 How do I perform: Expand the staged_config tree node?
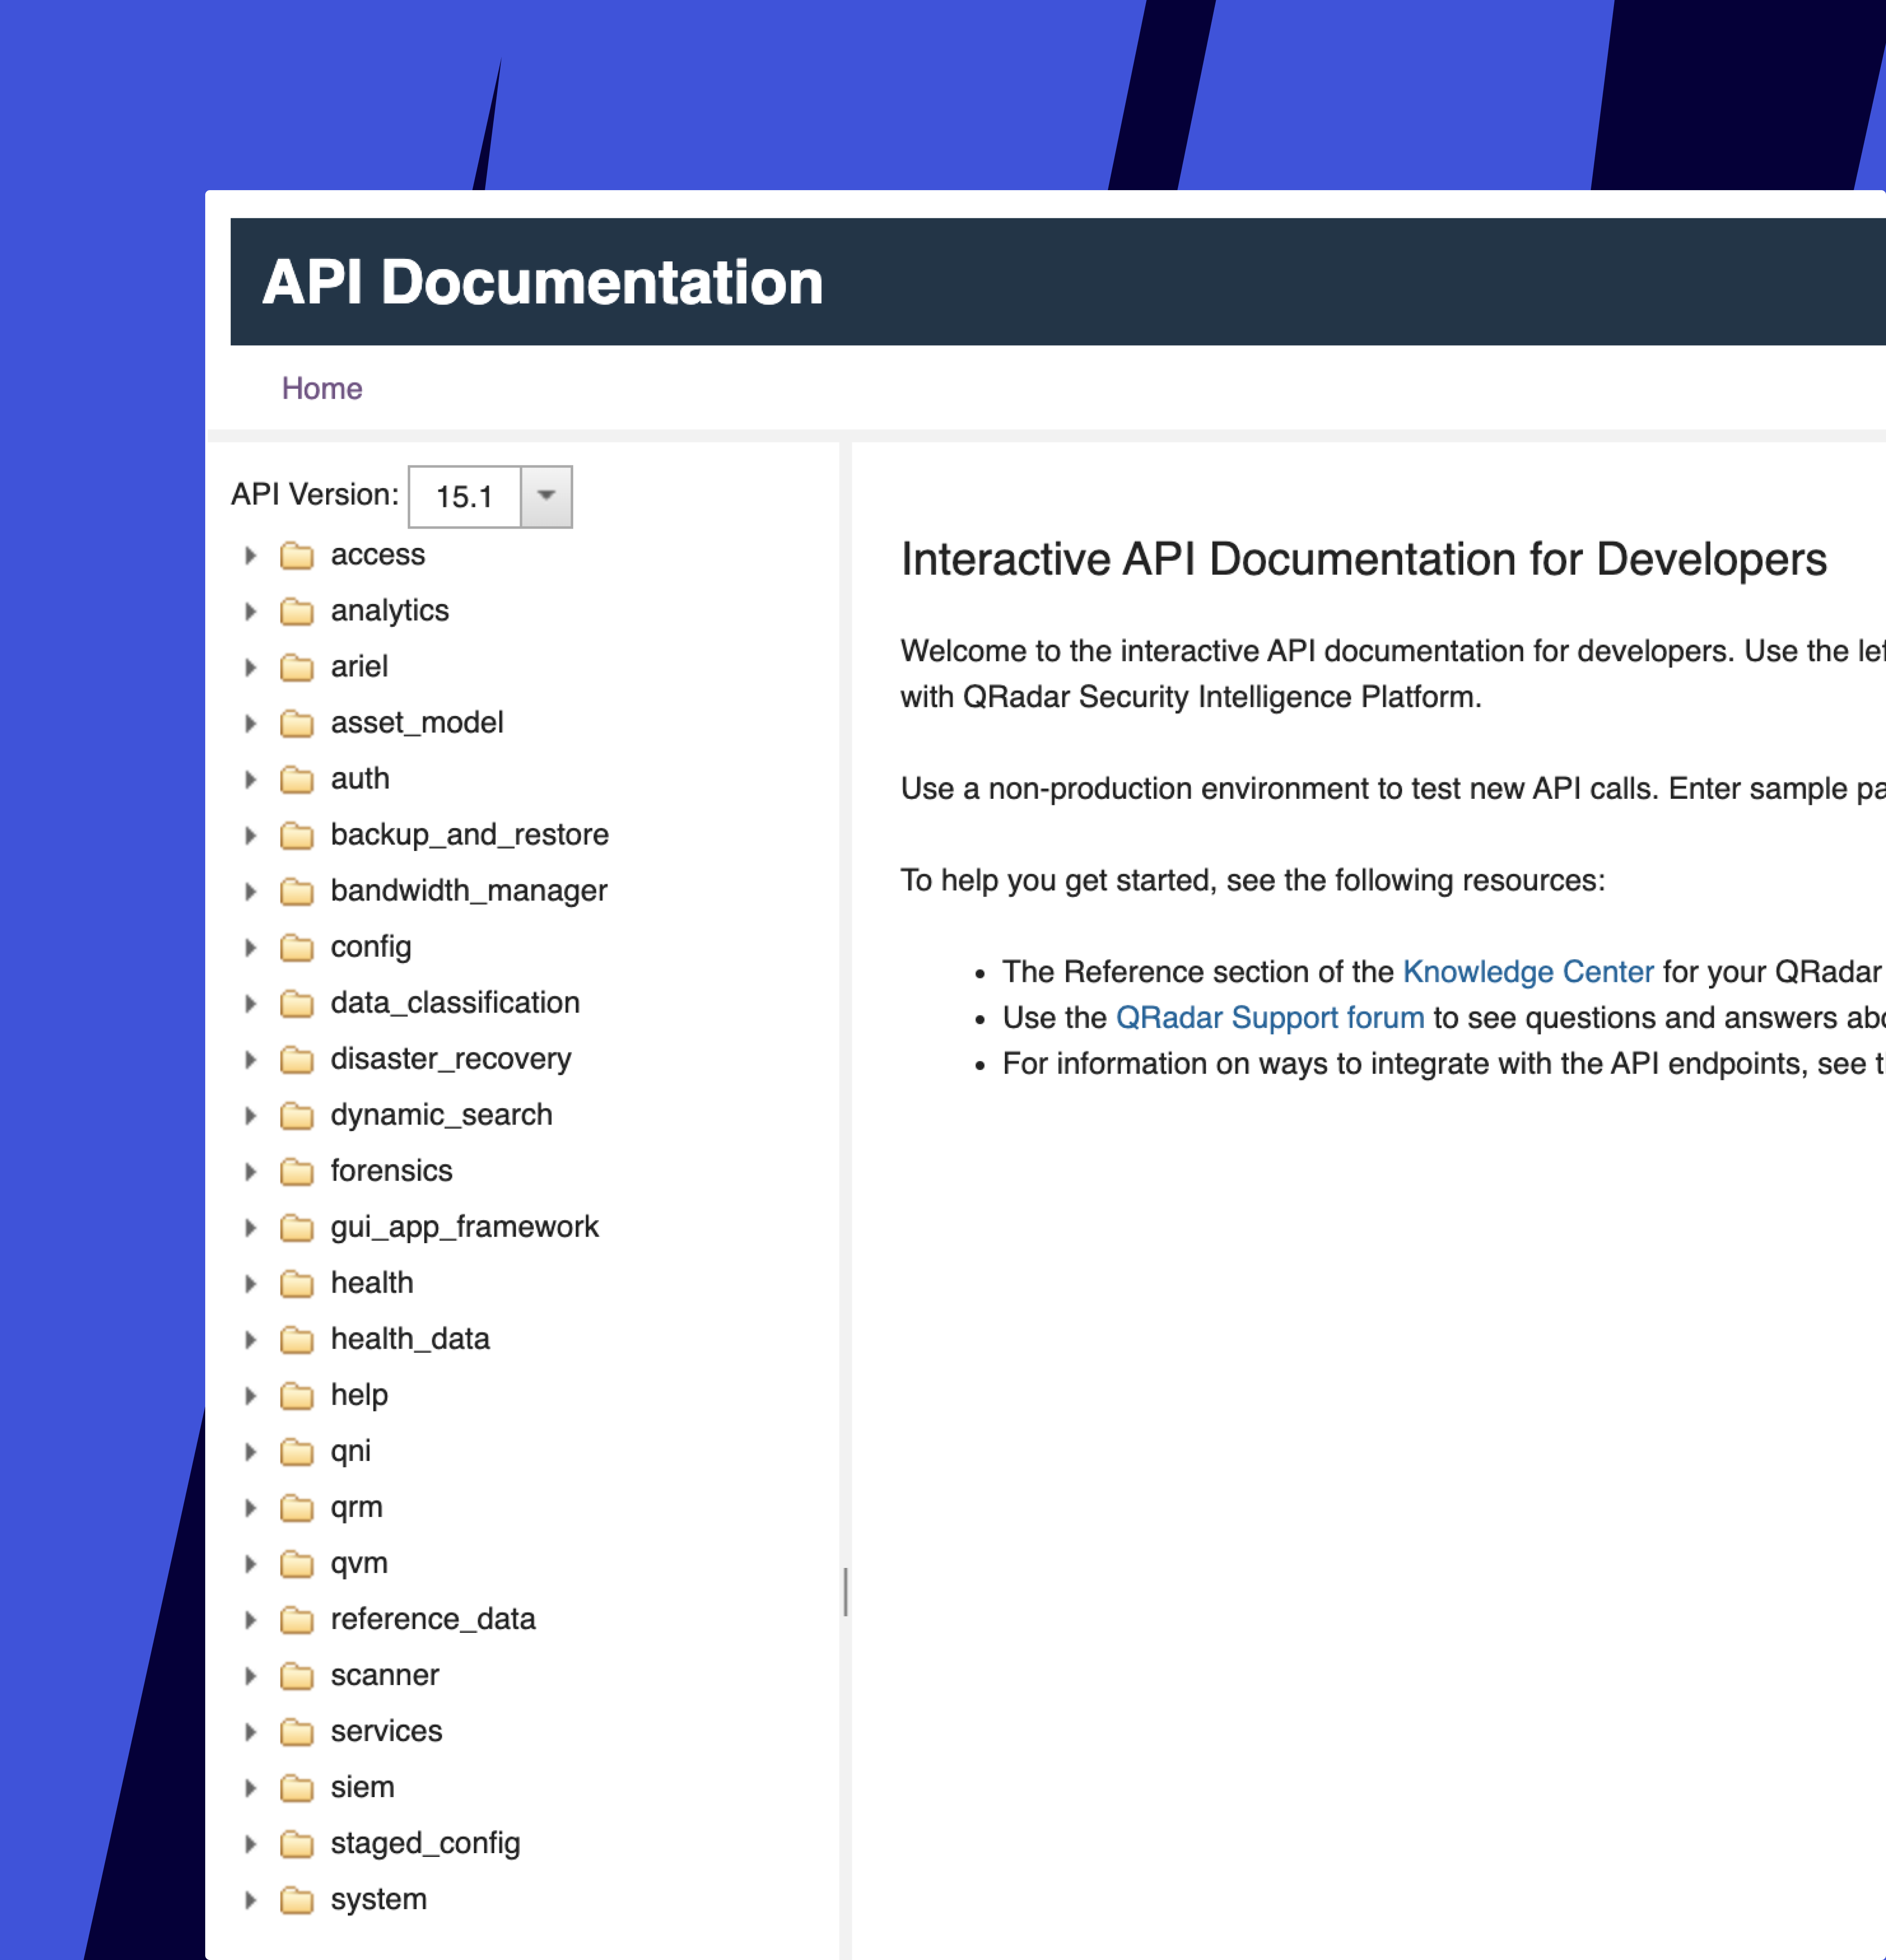pos(250,1843)
